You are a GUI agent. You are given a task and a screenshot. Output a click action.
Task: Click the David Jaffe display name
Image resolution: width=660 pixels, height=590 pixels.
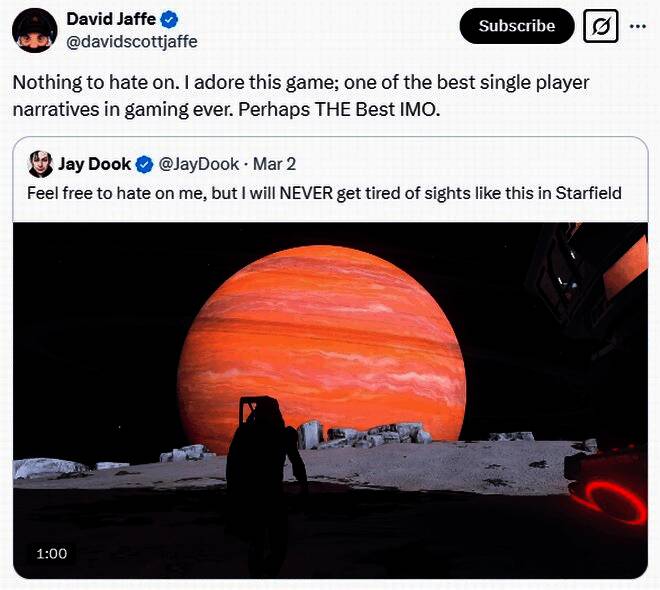click(111, 19)
